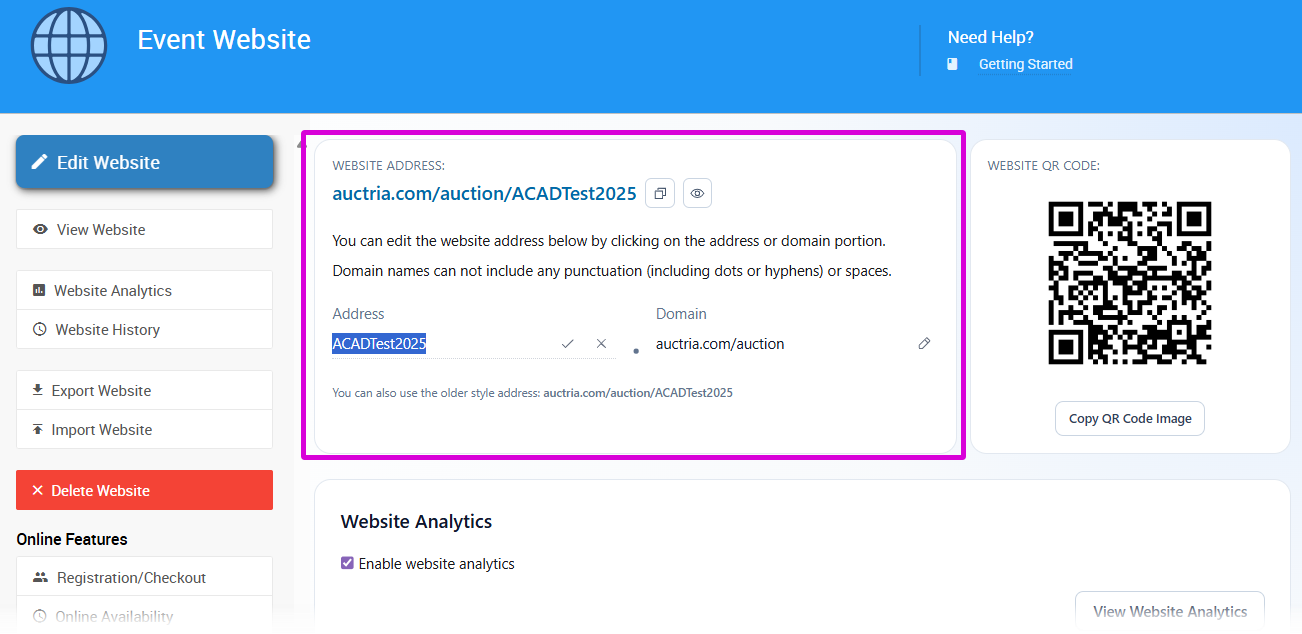Viewport: 1302px width, 634px height.
Task: Click the globe icon in the header
Action: (x=68, y=46)
